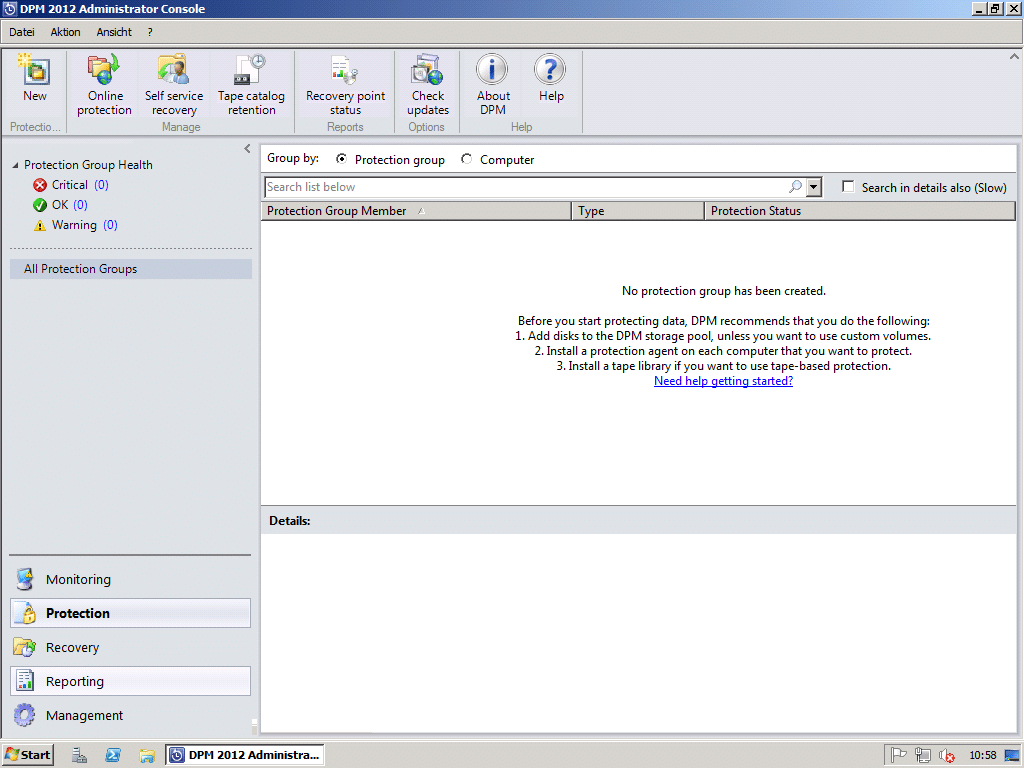The height and width of the screenshot is (768, 1024).
Task: Select Group by Protection group radio
Action: click(341, 159)
